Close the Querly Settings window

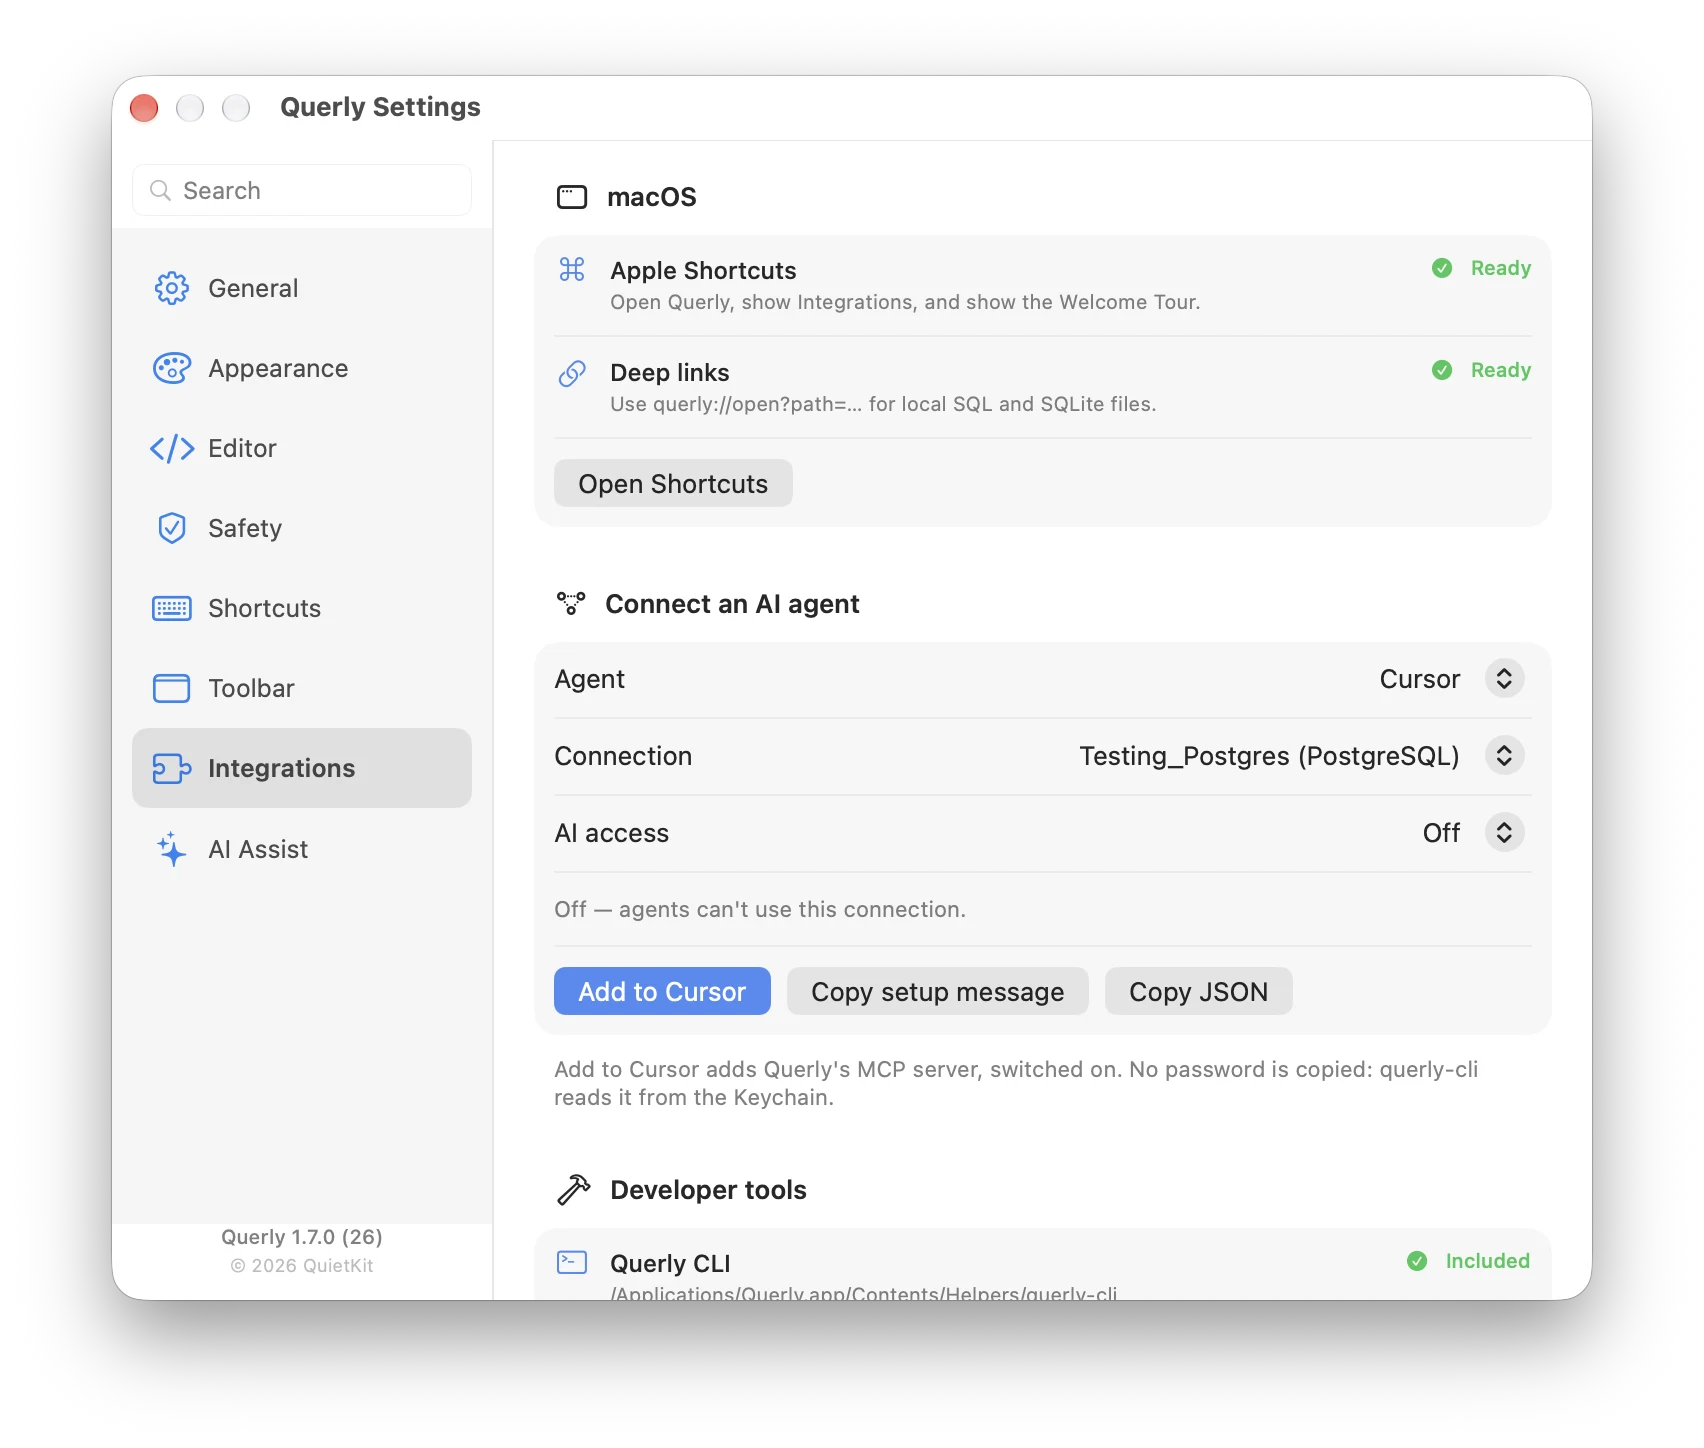click(144, 107)
